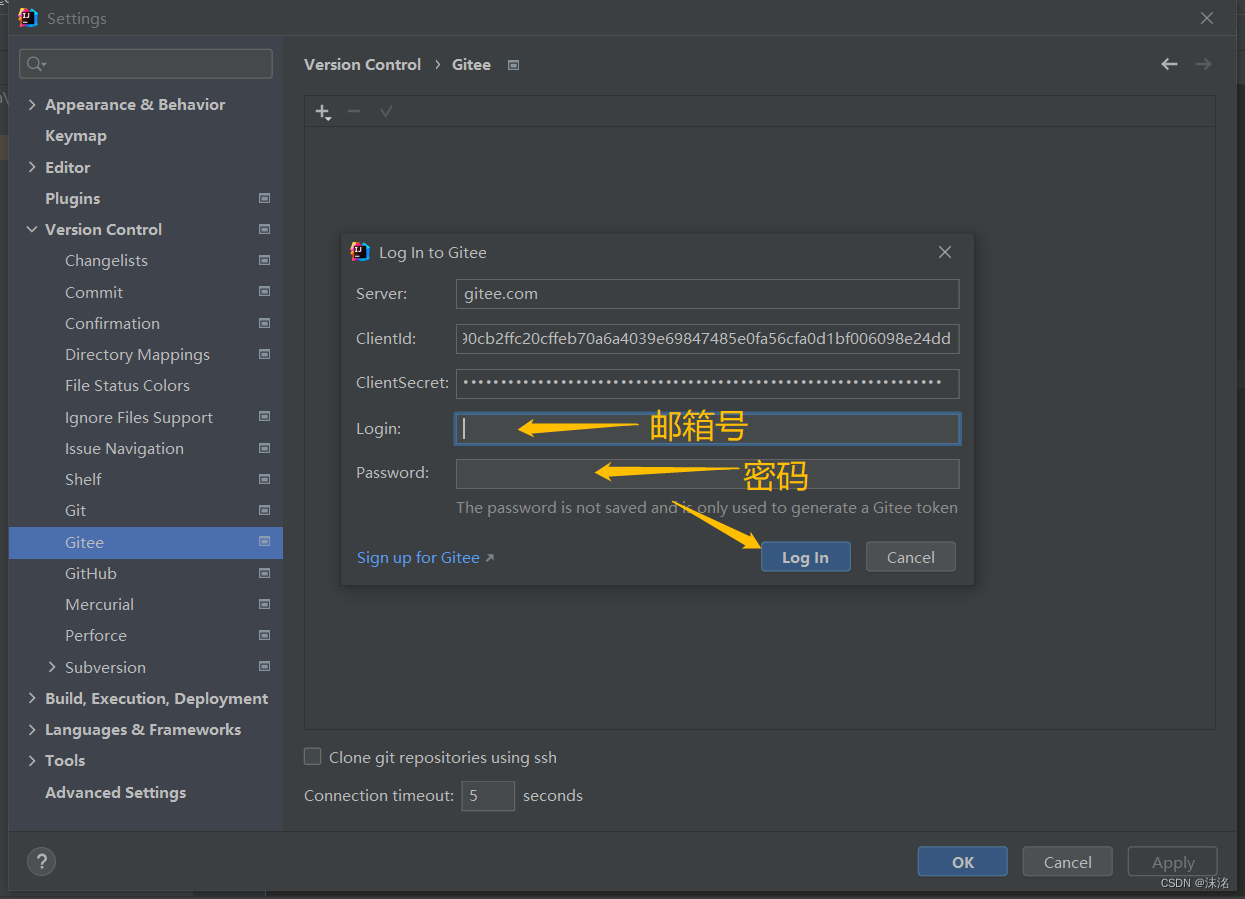This screenshot has width=1245, height=899.
Task: Expand the Subversion node
Action: (x=52, y=667)
